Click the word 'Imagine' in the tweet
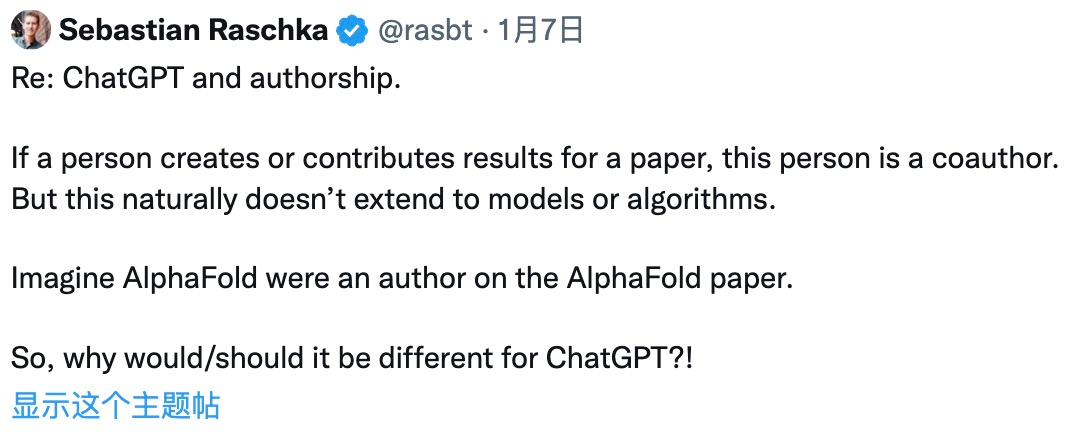 coord(63,280)
